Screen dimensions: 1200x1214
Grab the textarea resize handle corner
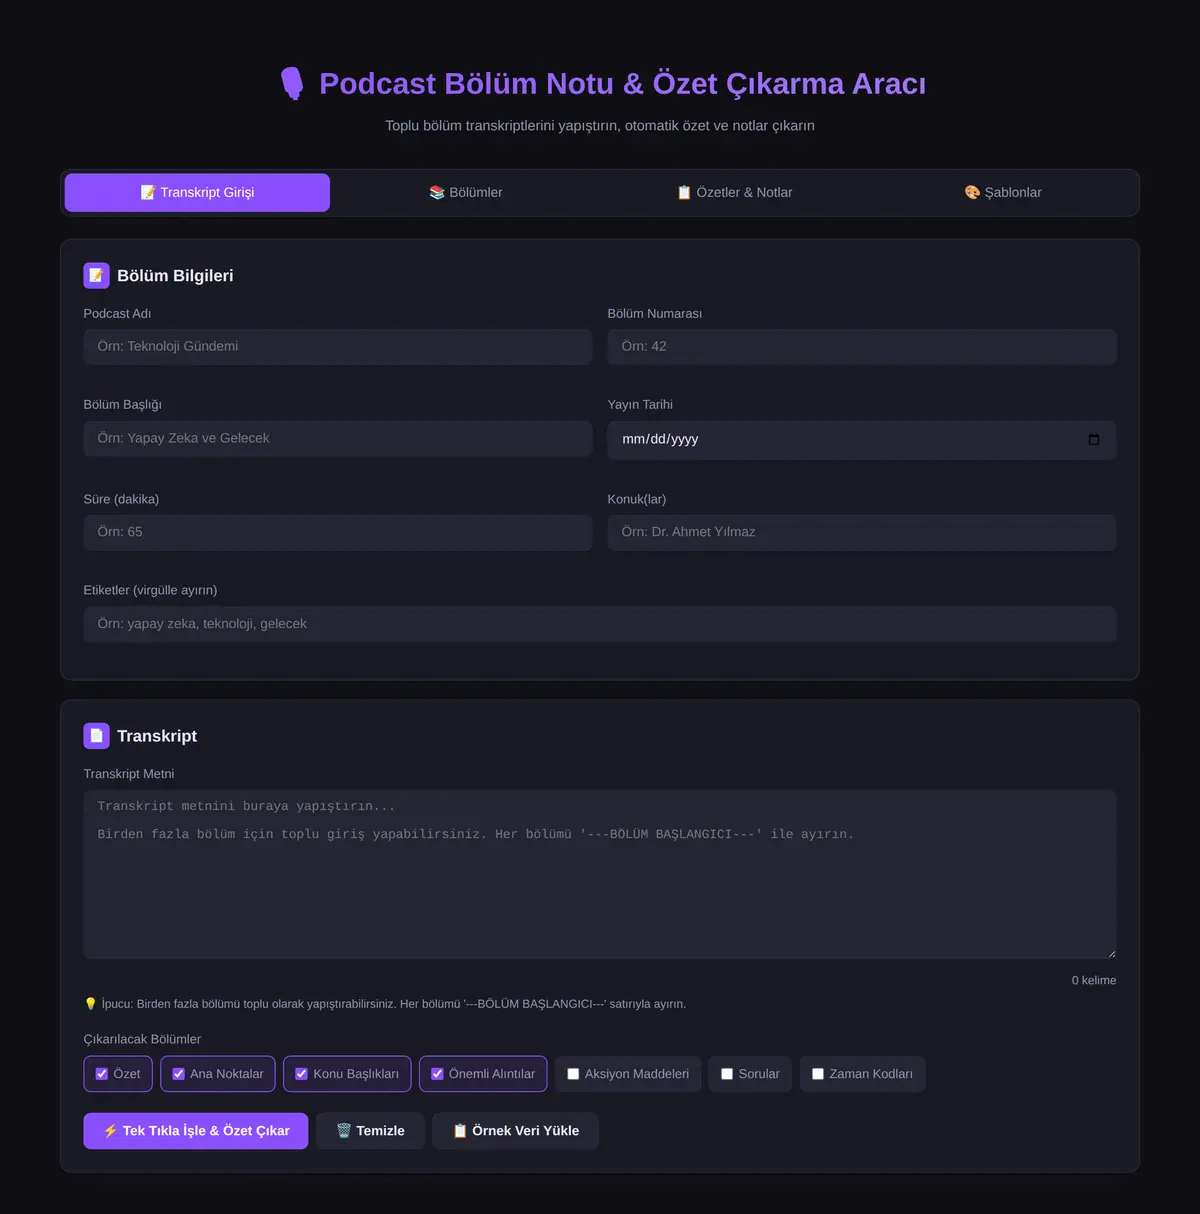pyautogui.click(x=1111, y=954)
